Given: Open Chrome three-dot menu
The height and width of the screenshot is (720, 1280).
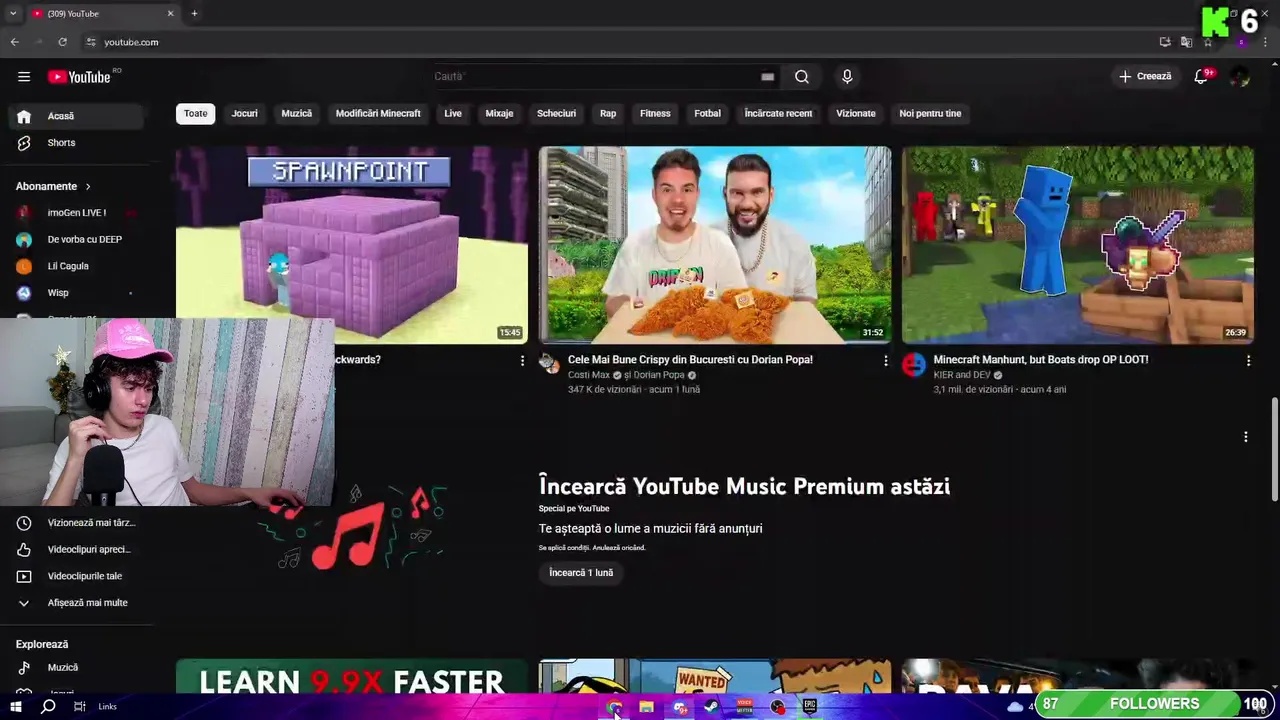Looking at the screenshot, I should click(1266, 42).
